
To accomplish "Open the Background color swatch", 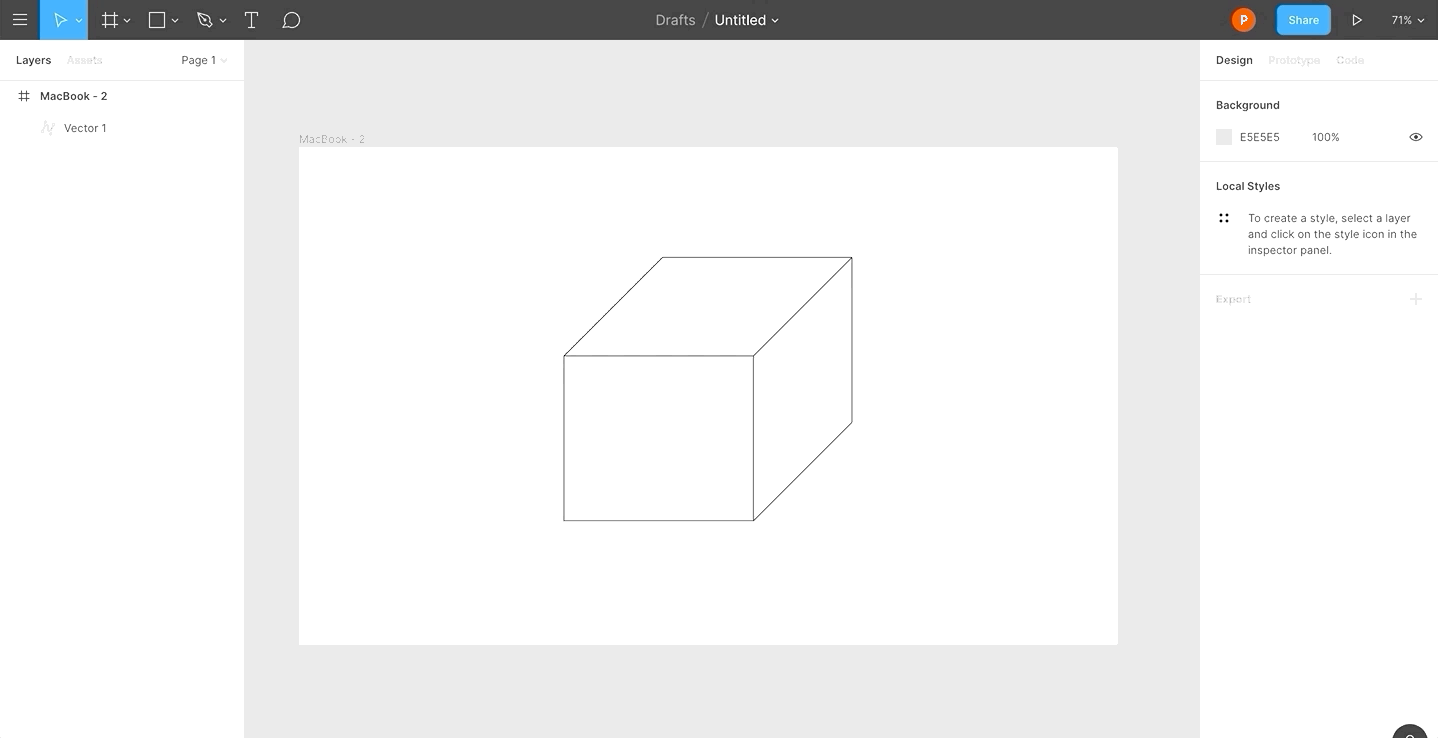I will 1223,137.
